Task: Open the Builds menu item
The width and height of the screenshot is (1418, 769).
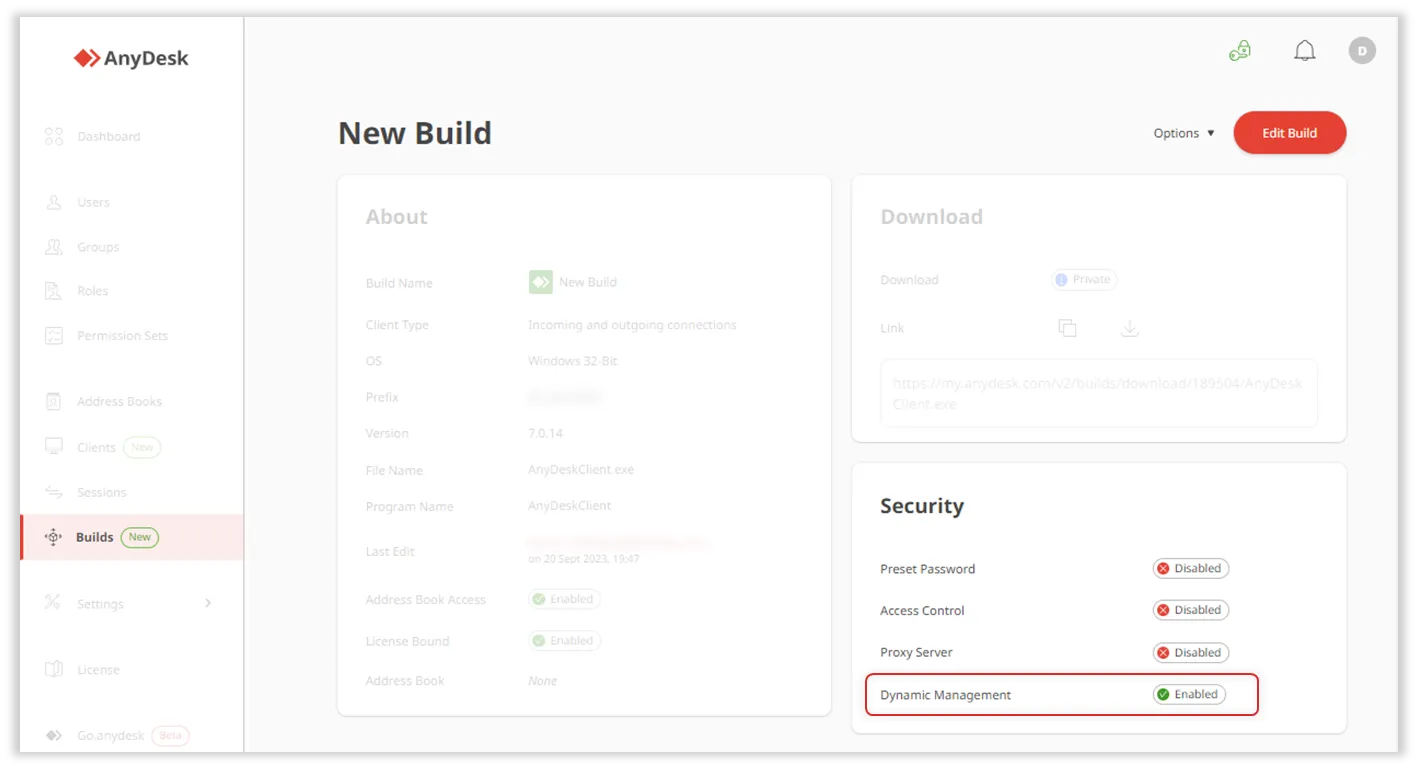Action: (95, 537)
